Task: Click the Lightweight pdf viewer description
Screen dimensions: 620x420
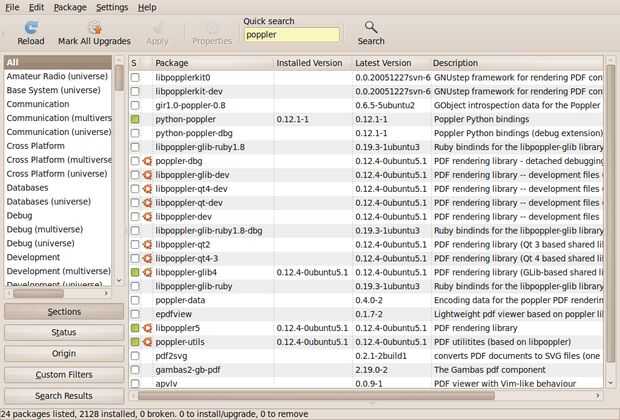Action: 518,314
